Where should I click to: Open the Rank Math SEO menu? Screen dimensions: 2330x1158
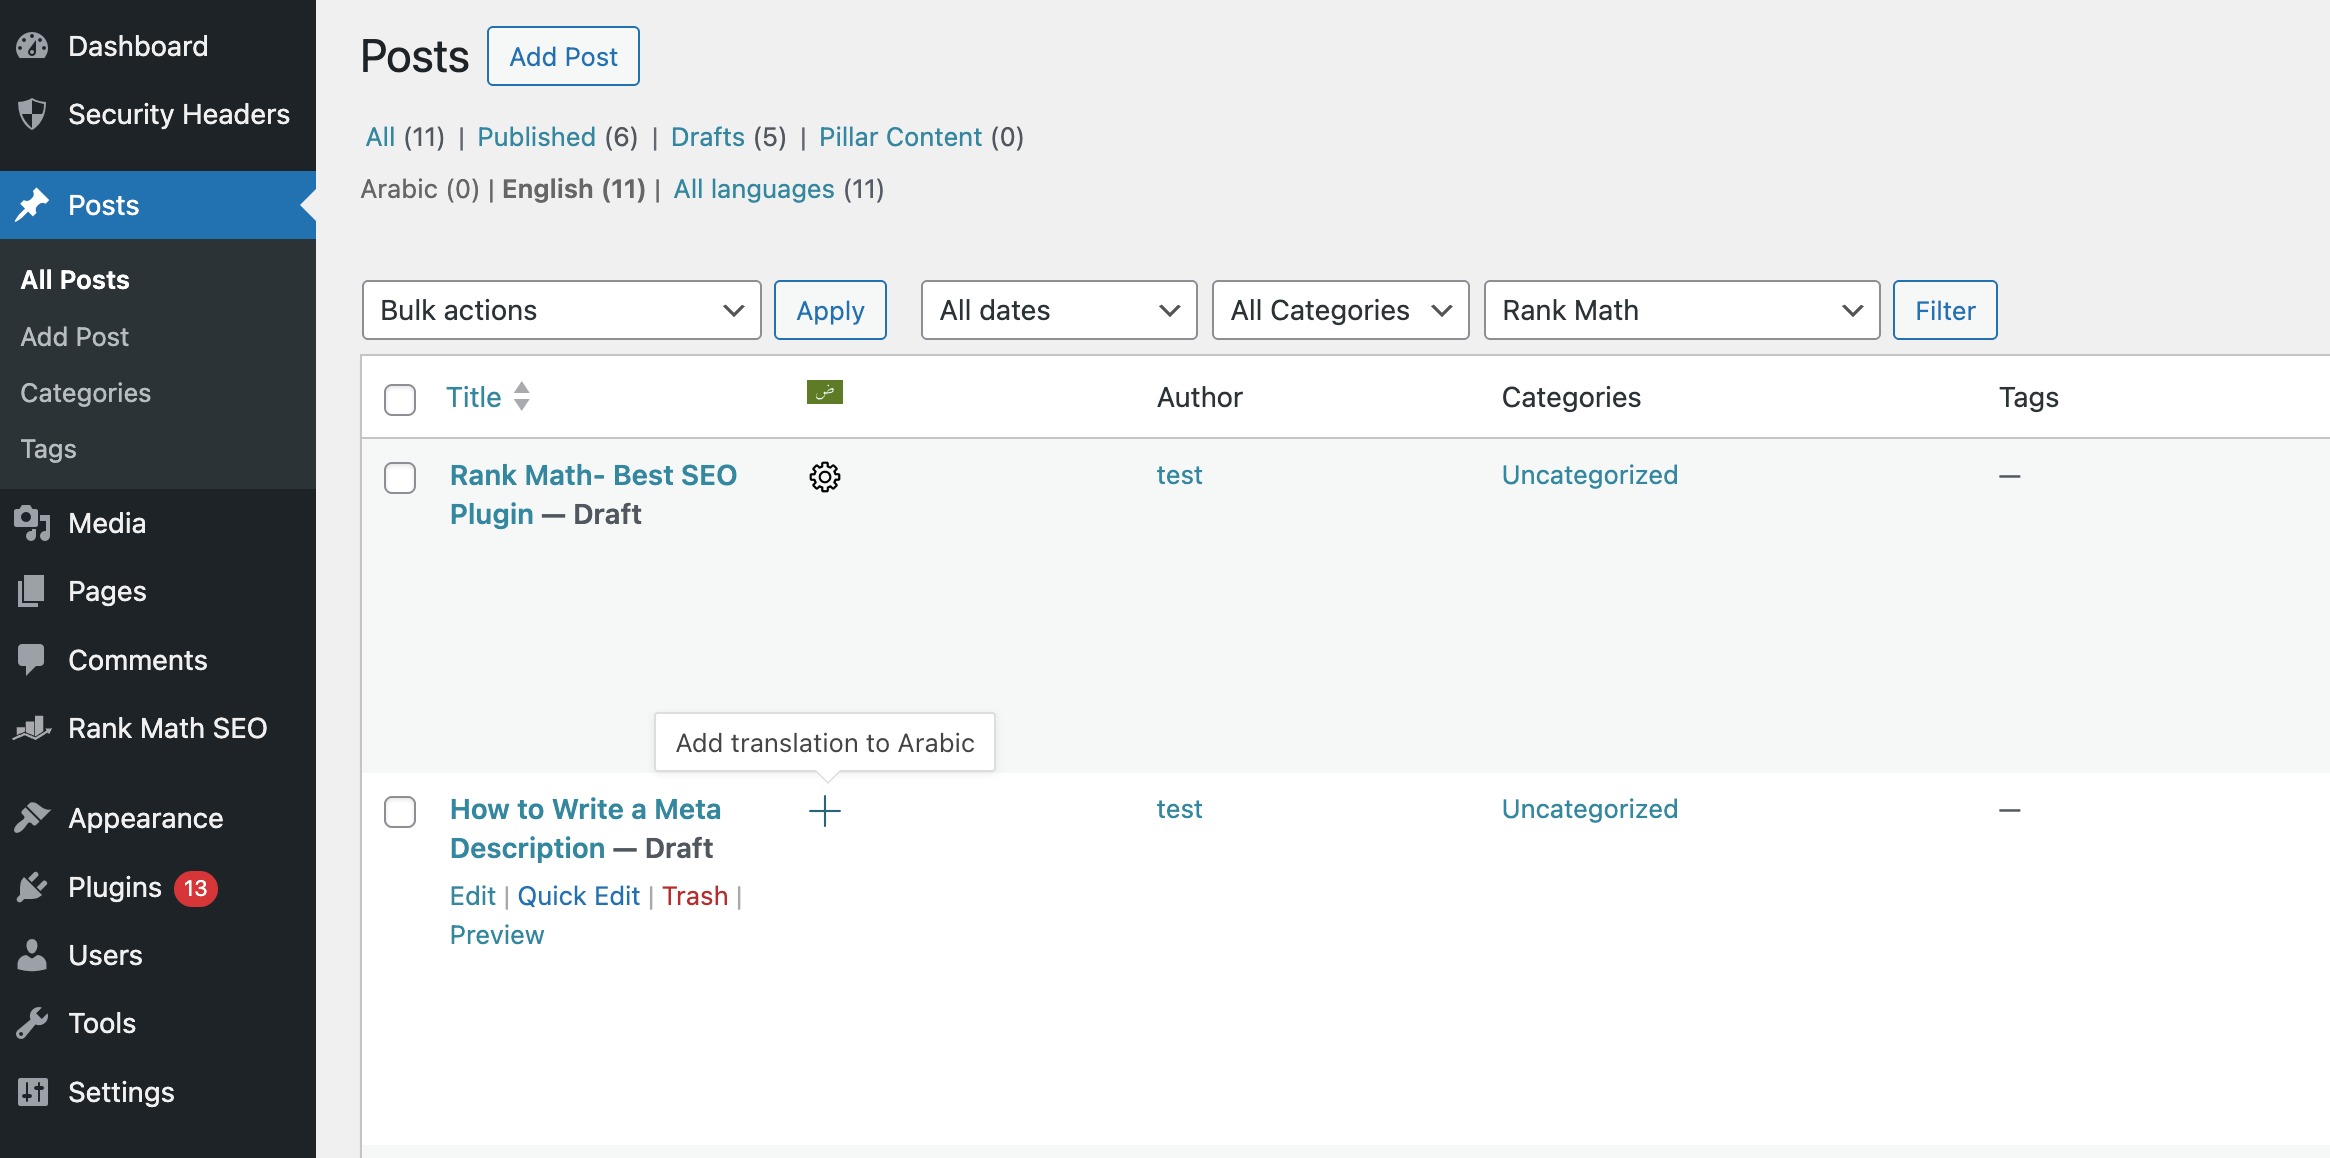pos(158,728)
